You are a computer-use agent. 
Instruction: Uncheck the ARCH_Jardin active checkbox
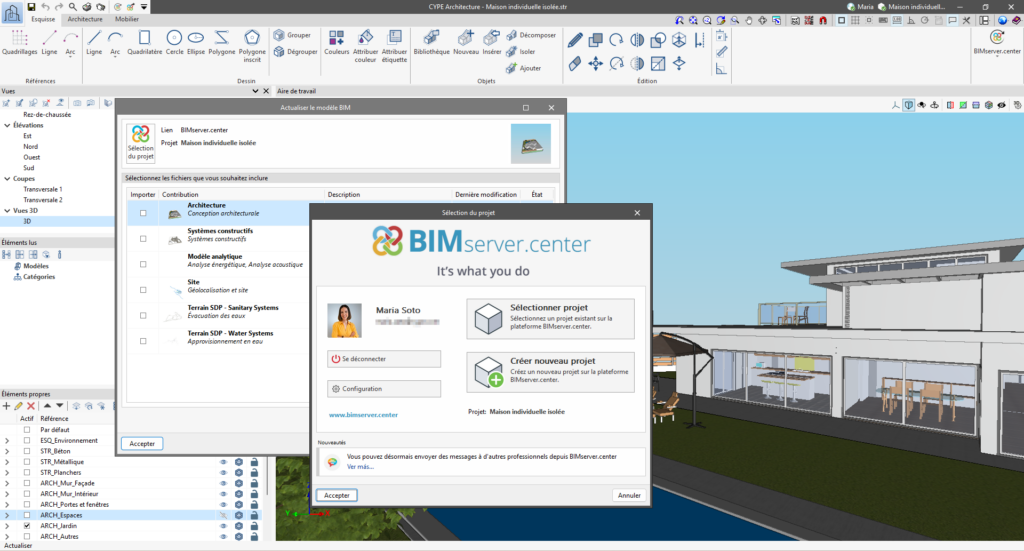point(27,526)
